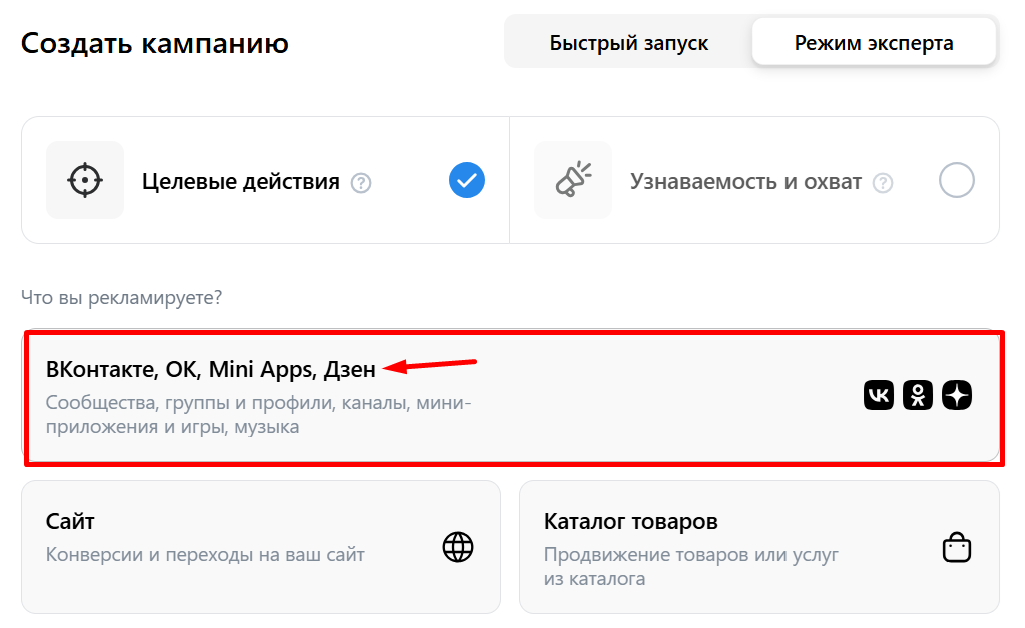
Task: Open the help tooltip next to Узнаваемость и охват
Action: point(883,183)
